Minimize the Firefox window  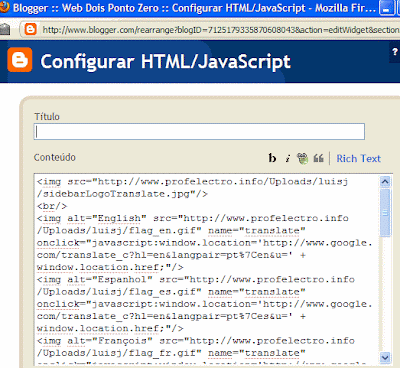(386, 8)
